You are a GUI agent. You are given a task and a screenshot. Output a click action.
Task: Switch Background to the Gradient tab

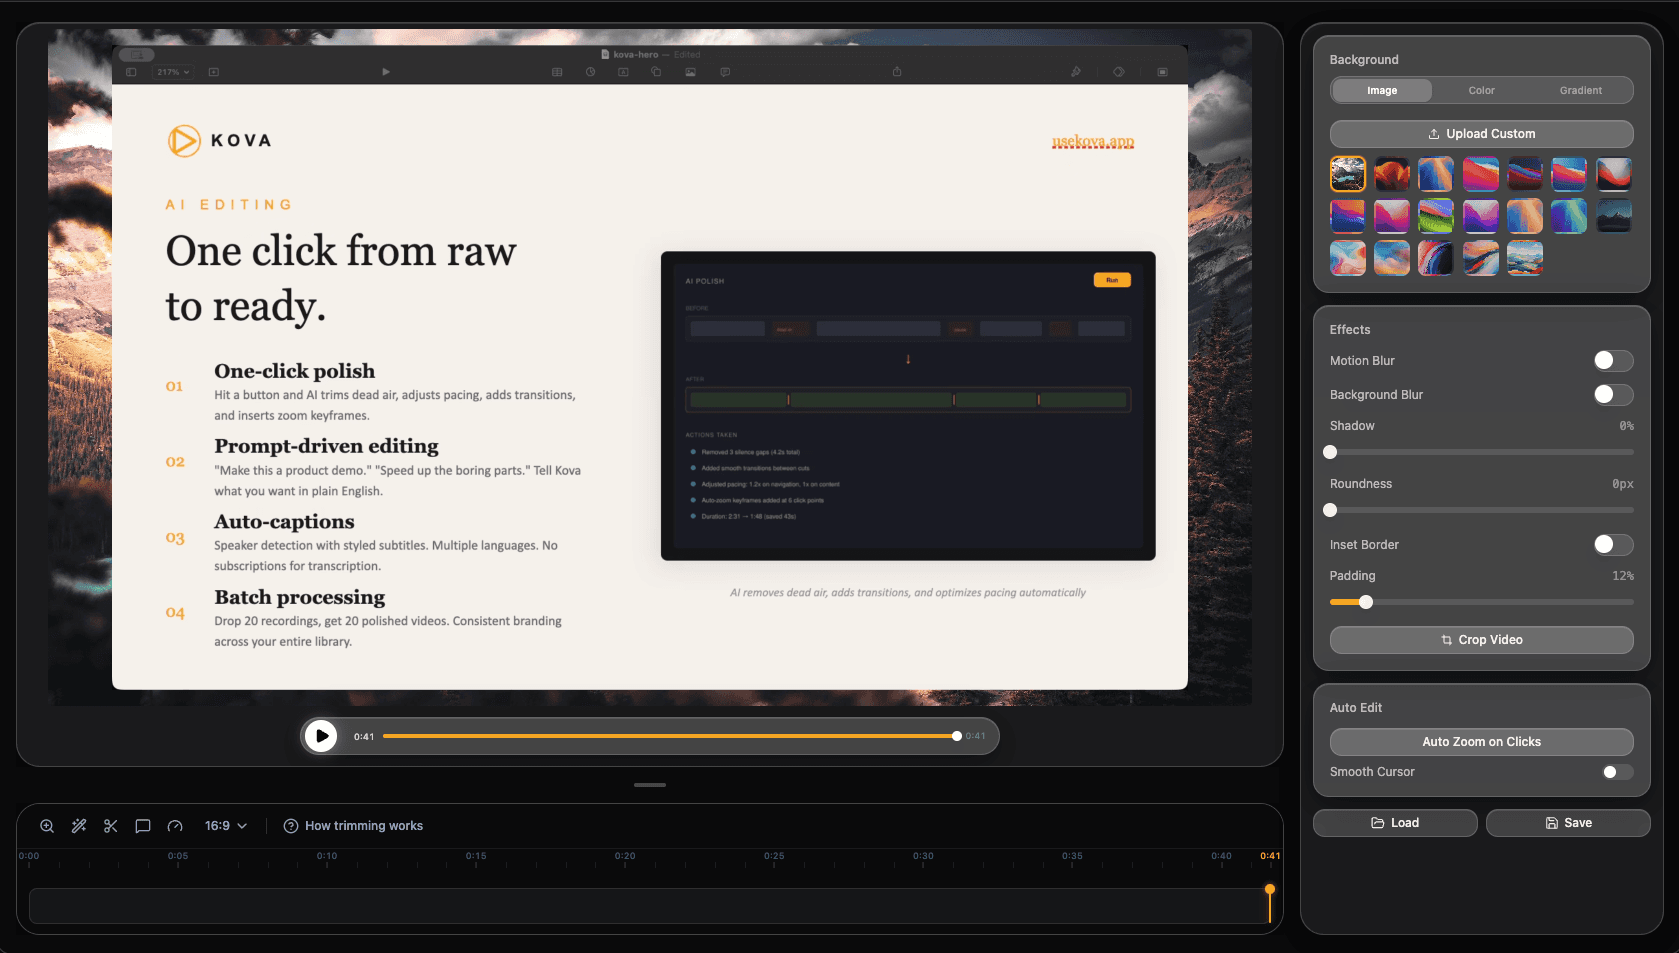click(x=1580, y=90)
